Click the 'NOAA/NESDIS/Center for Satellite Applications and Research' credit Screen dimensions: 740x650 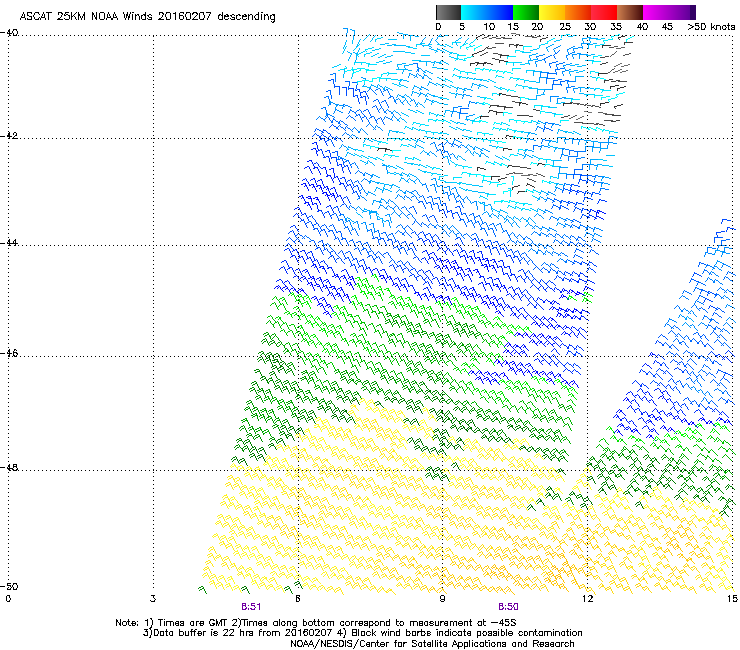[x=432, y=644]
